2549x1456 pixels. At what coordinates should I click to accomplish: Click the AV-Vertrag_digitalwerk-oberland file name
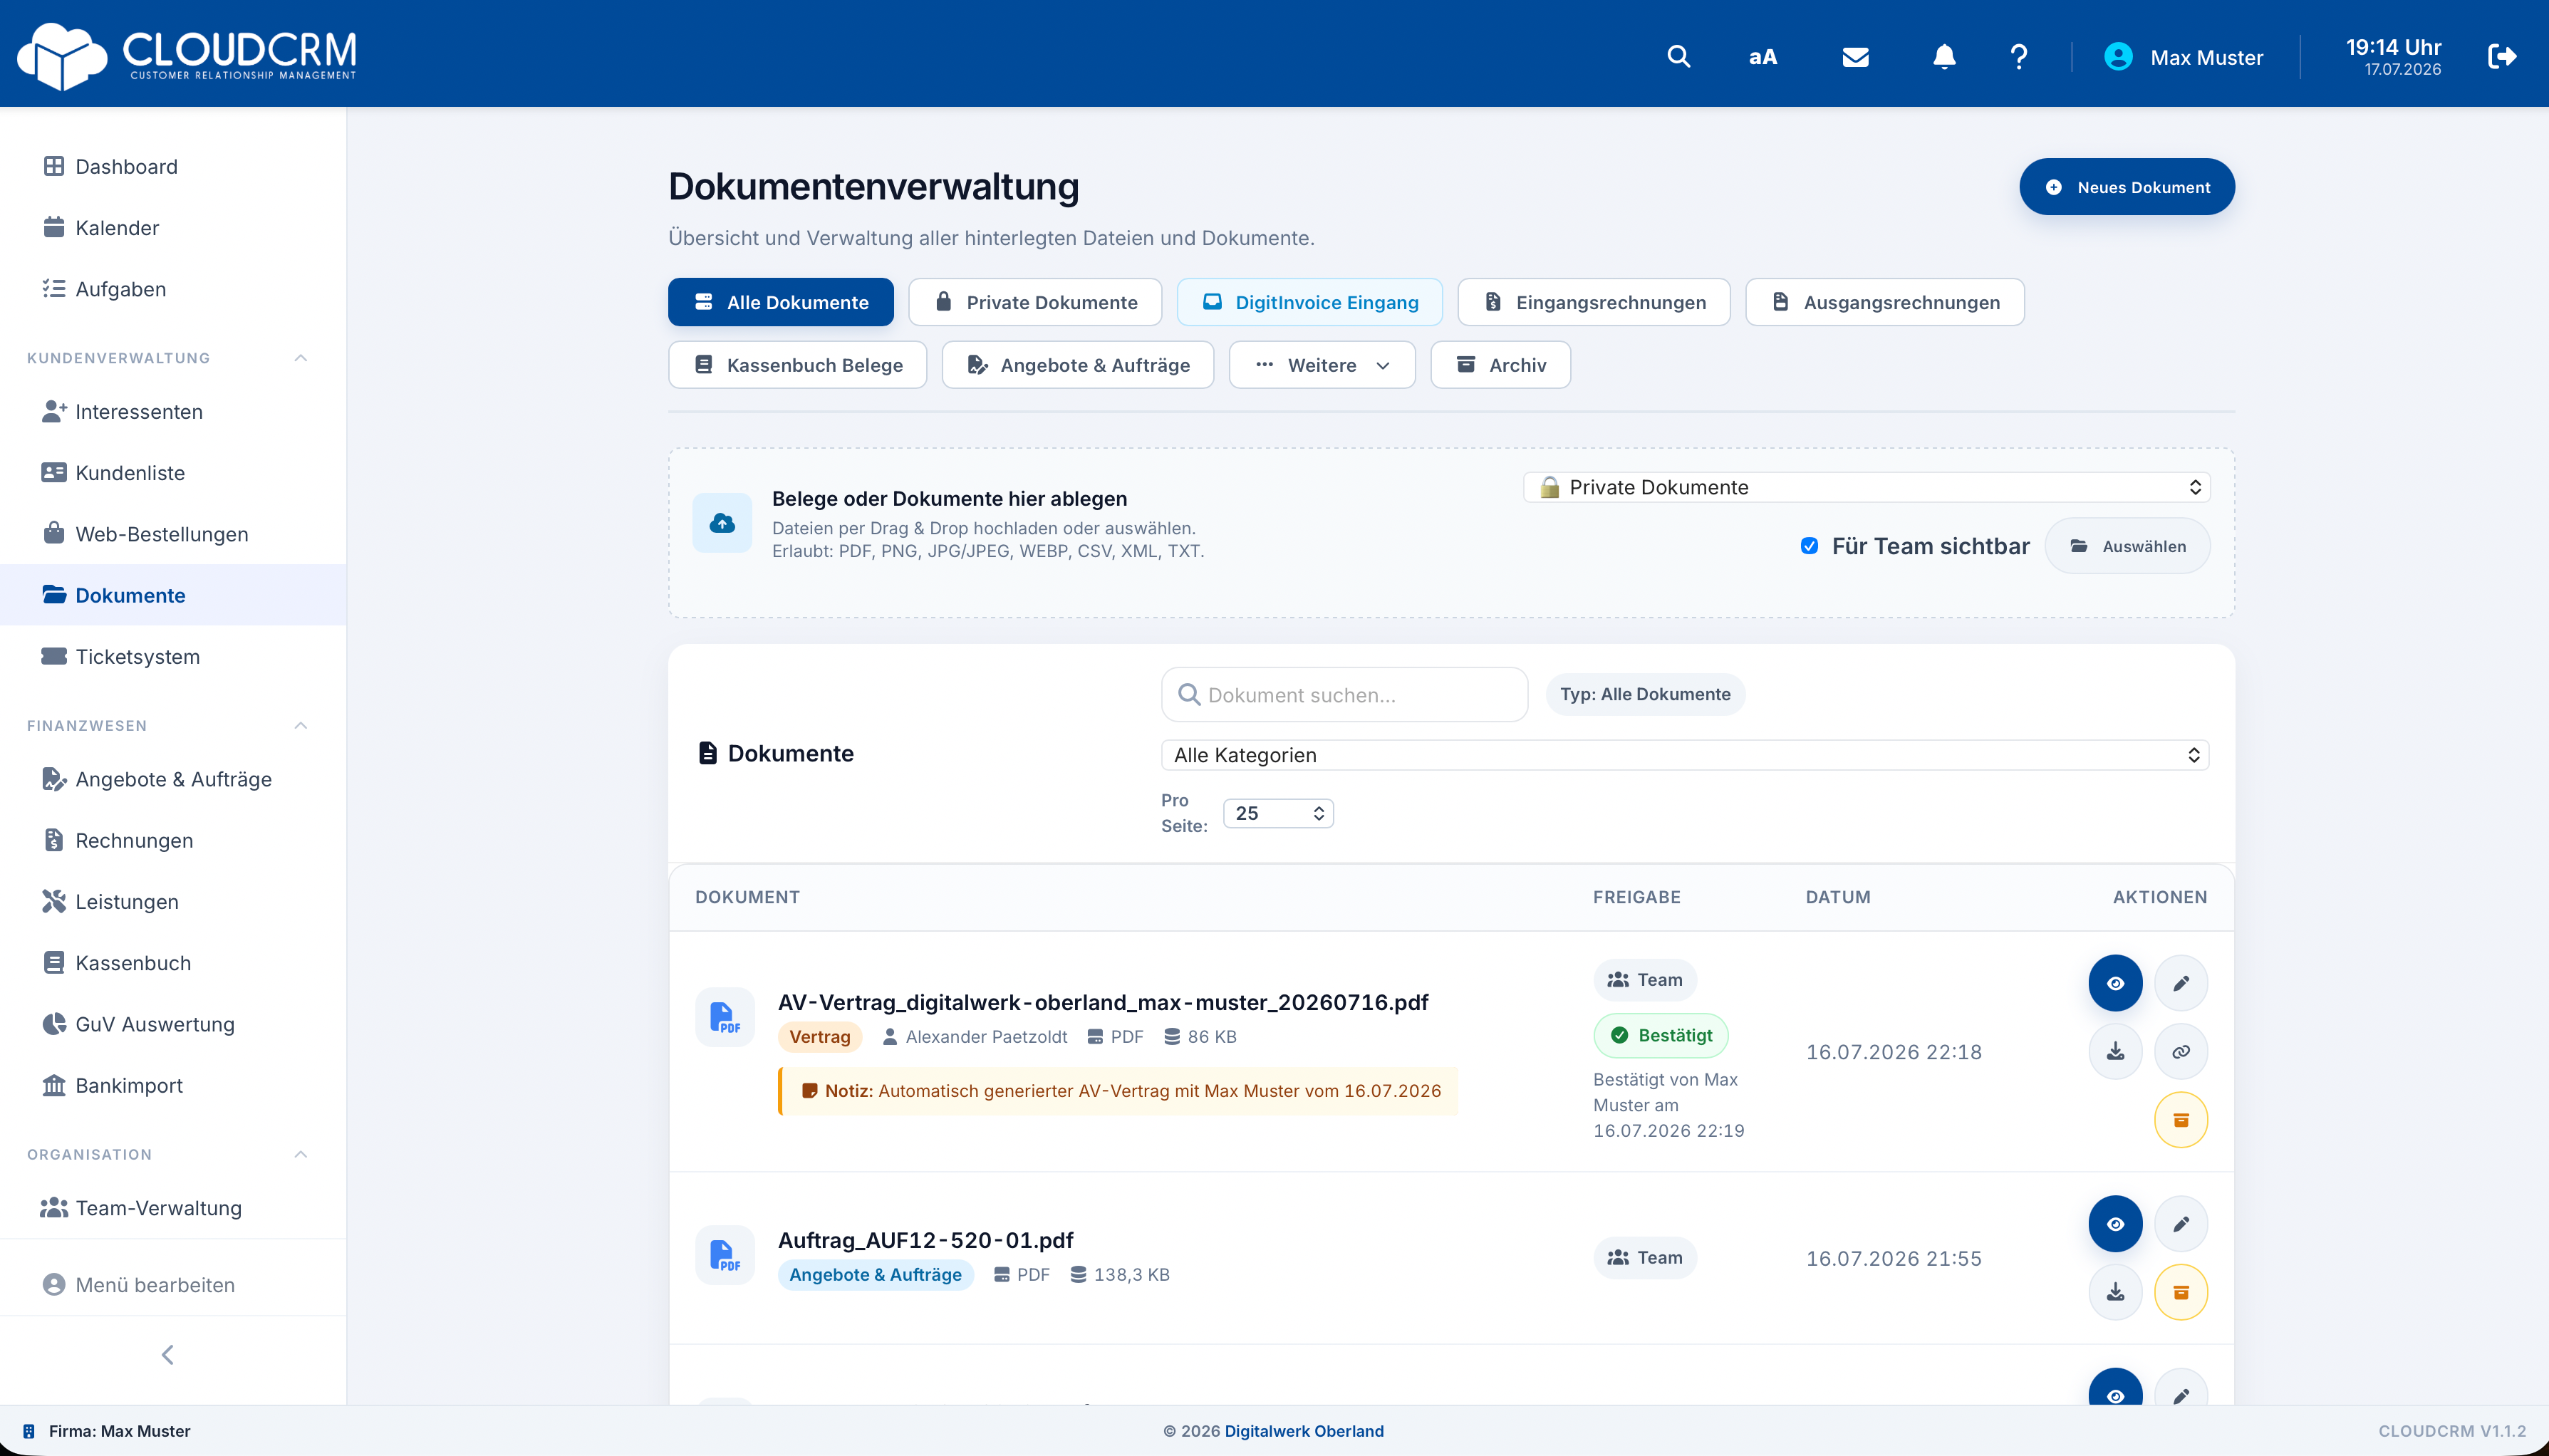(x=1103, y=1002)
